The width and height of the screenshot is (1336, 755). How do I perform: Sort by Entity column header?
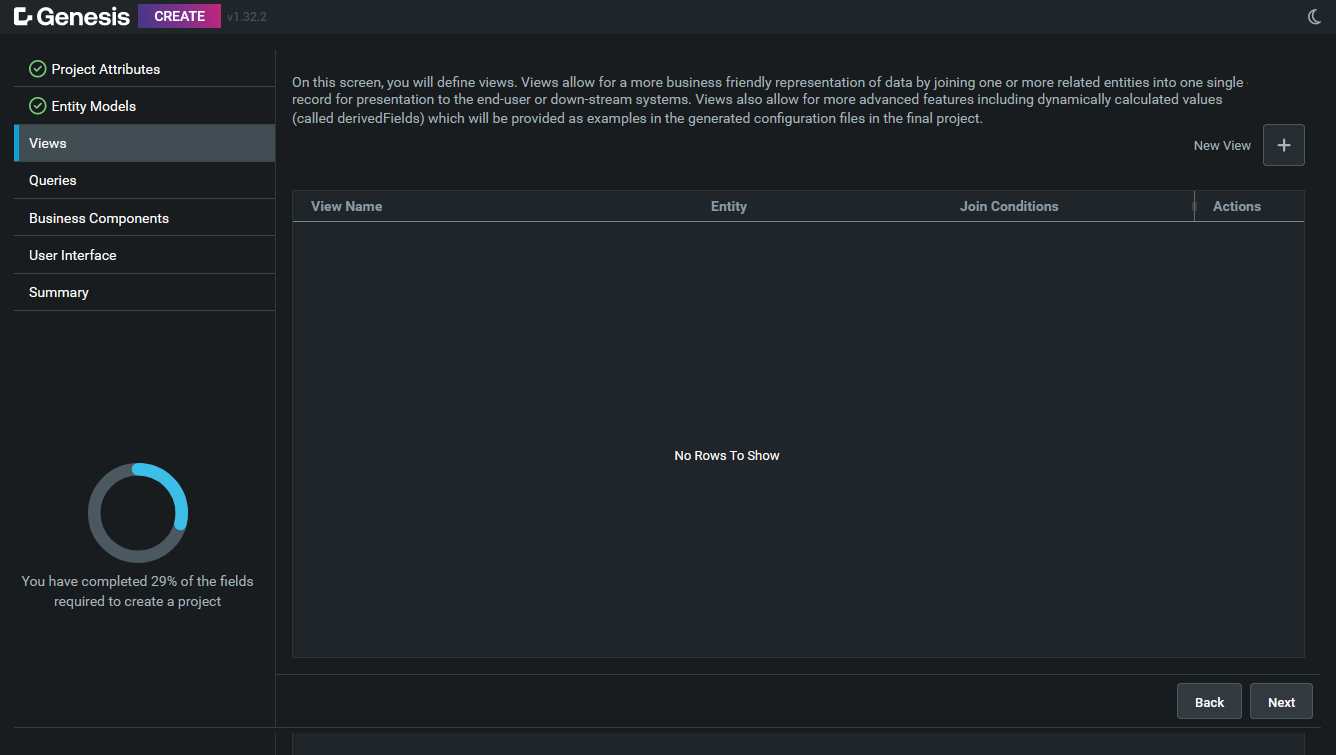[x=729, y=206]
